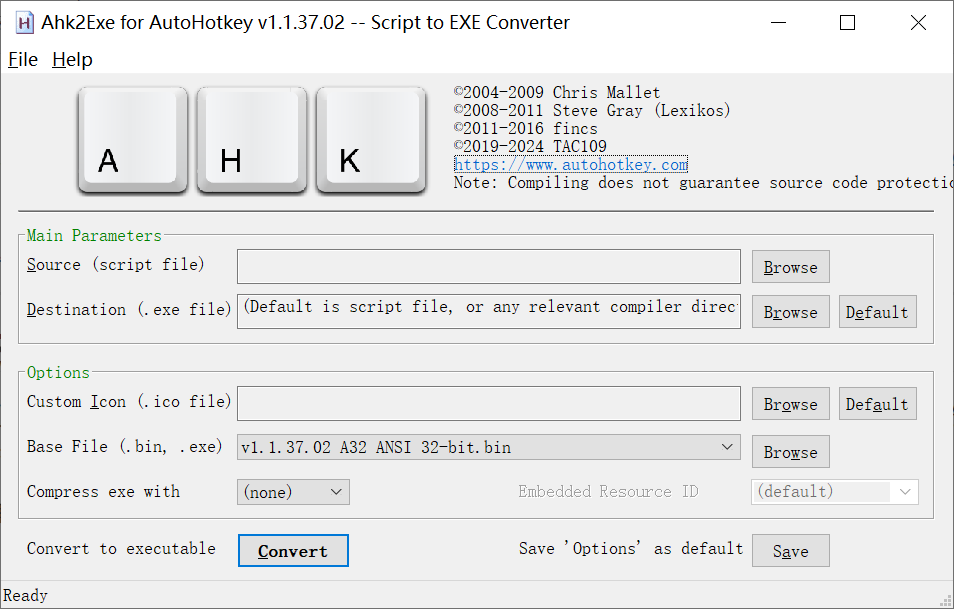954x609 pixels.
Task: Focus the Custom Icon file field
Action: [489, 403]
